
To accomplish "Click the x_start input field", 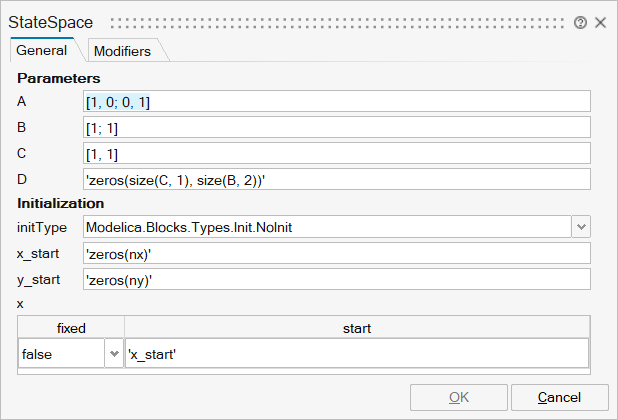I will (x=337, y=253).
